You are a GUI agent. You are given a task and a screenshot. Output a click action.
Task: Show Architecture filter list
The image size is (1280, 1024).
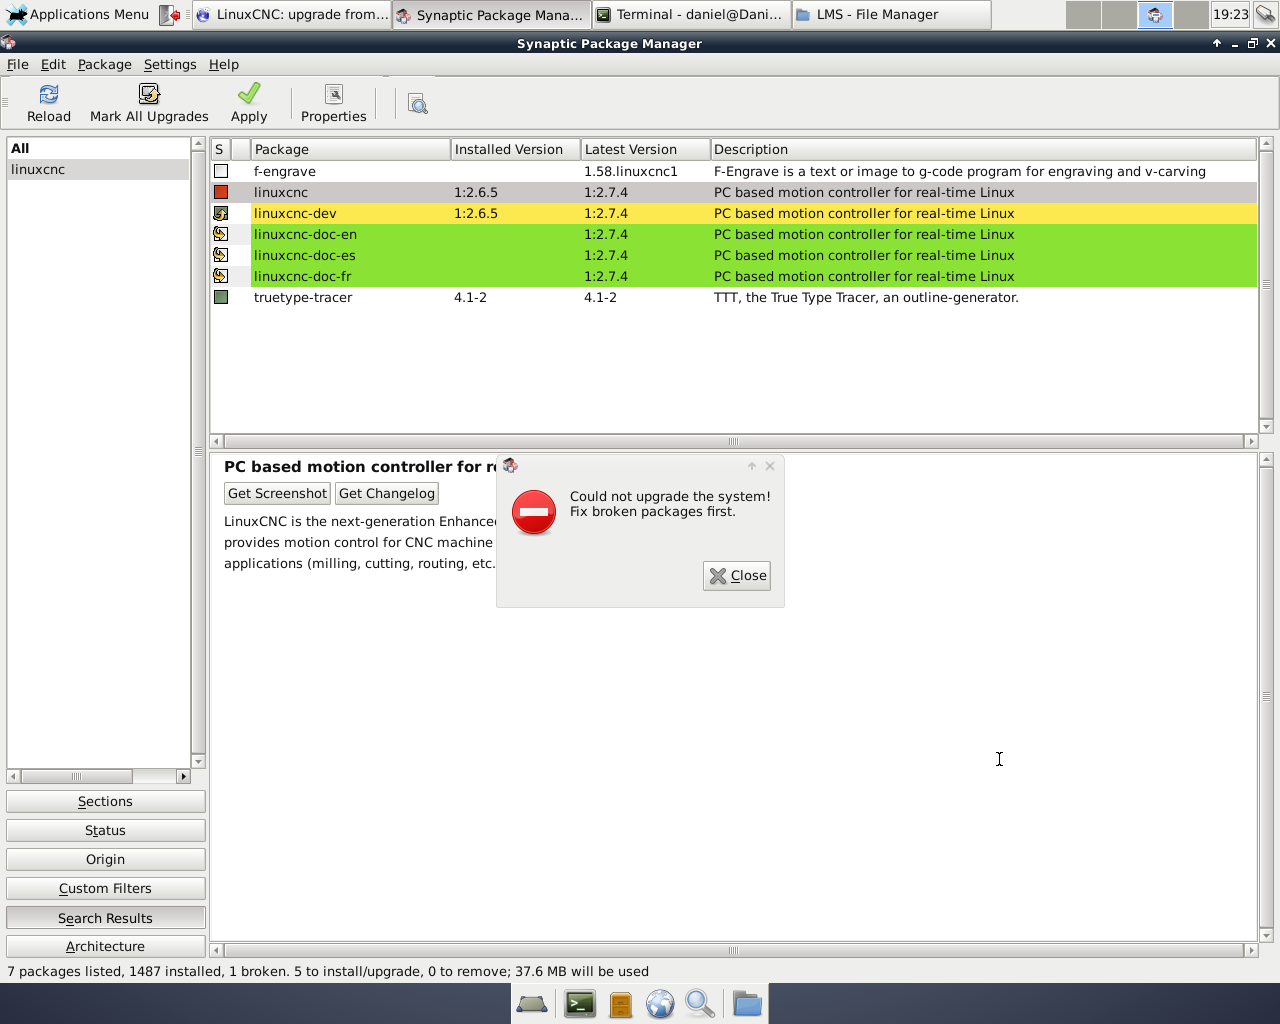tap(106, 947)
